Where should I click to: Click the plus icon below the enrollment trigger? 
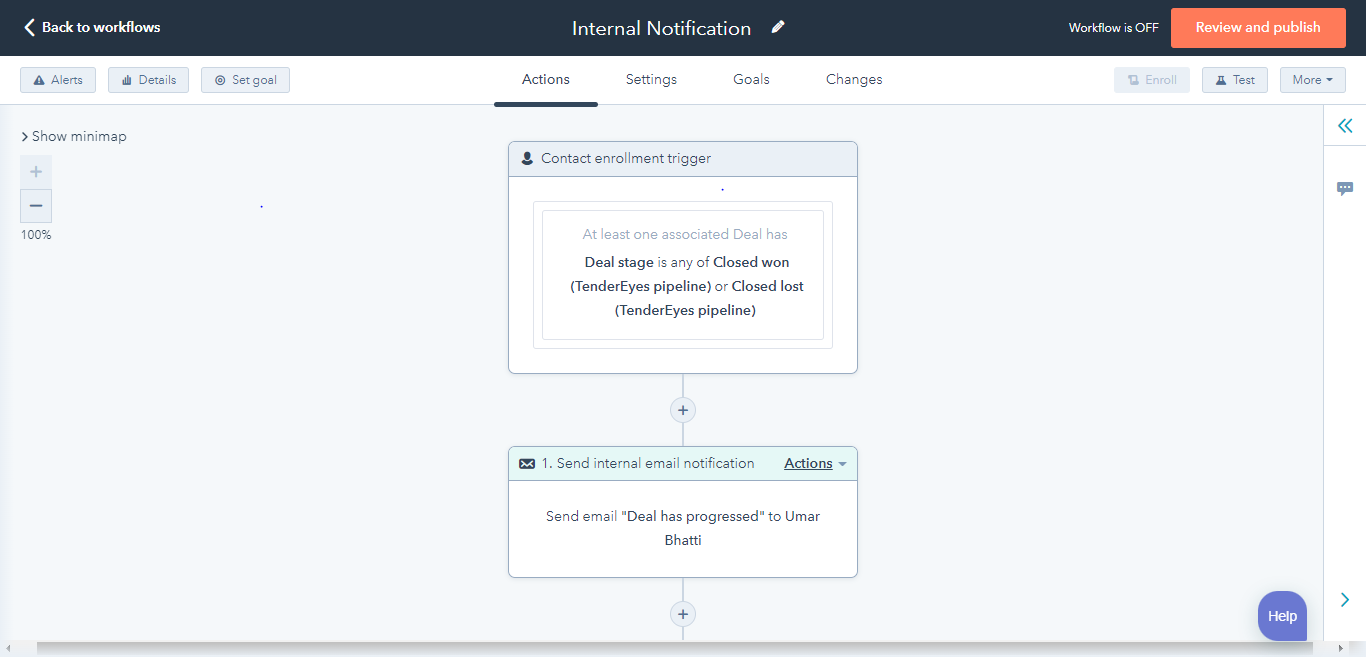pos(682,409)
